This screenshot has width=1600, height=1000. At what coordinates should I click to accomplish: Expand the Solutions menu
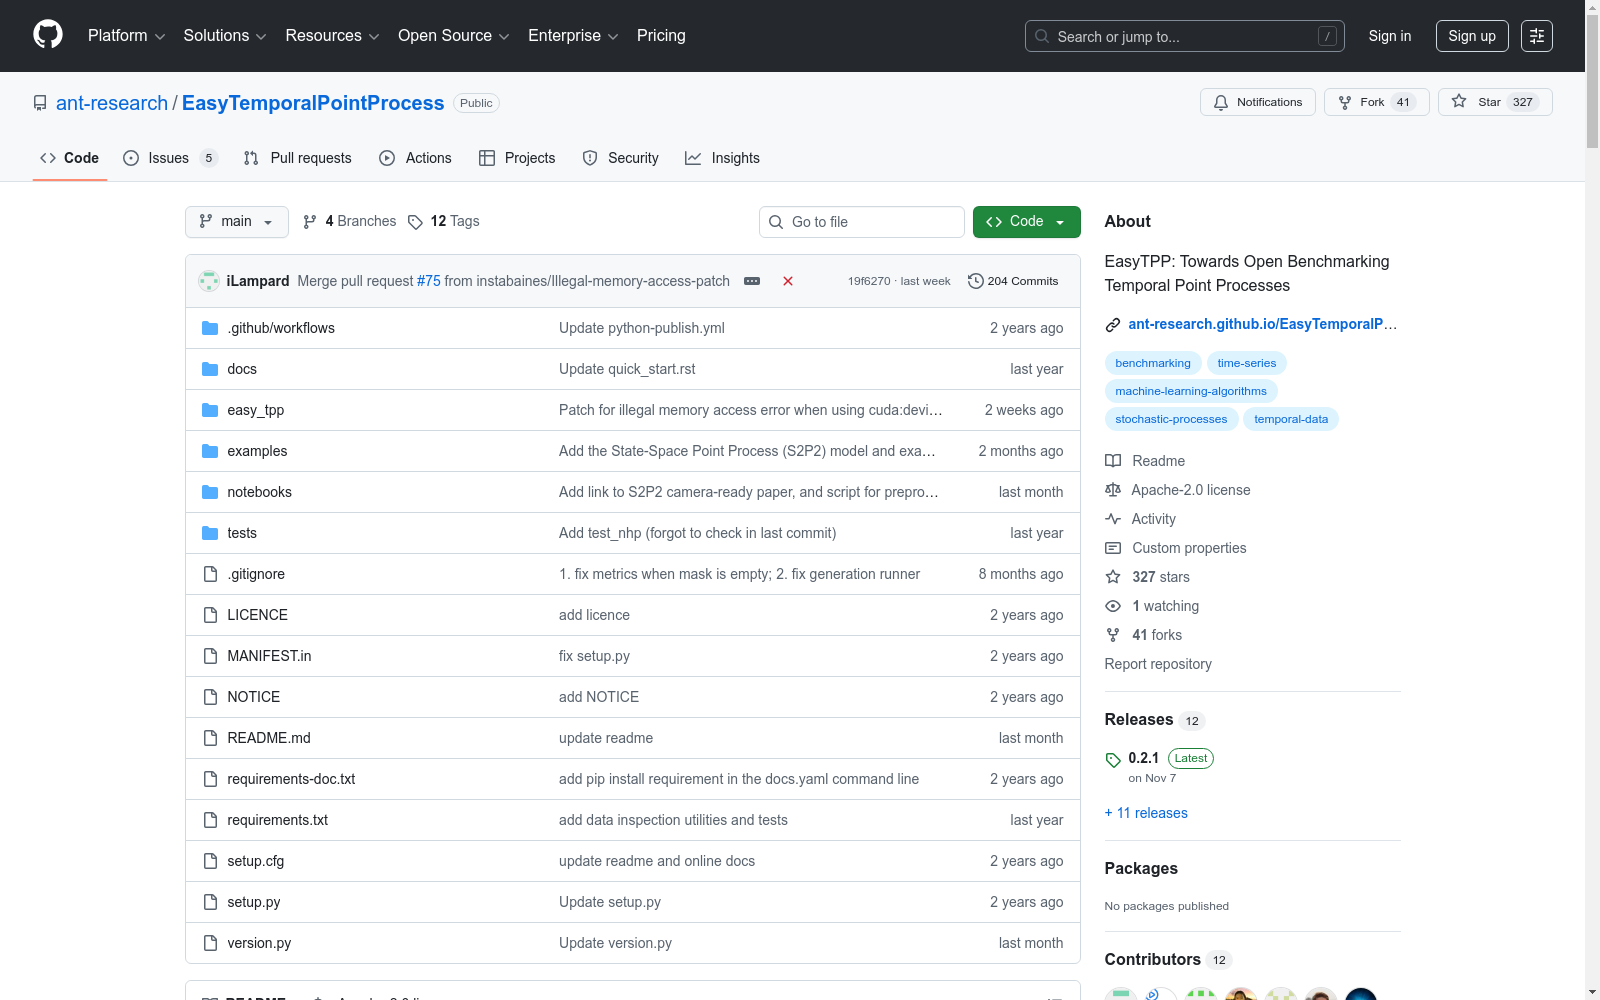coord(225,36)
